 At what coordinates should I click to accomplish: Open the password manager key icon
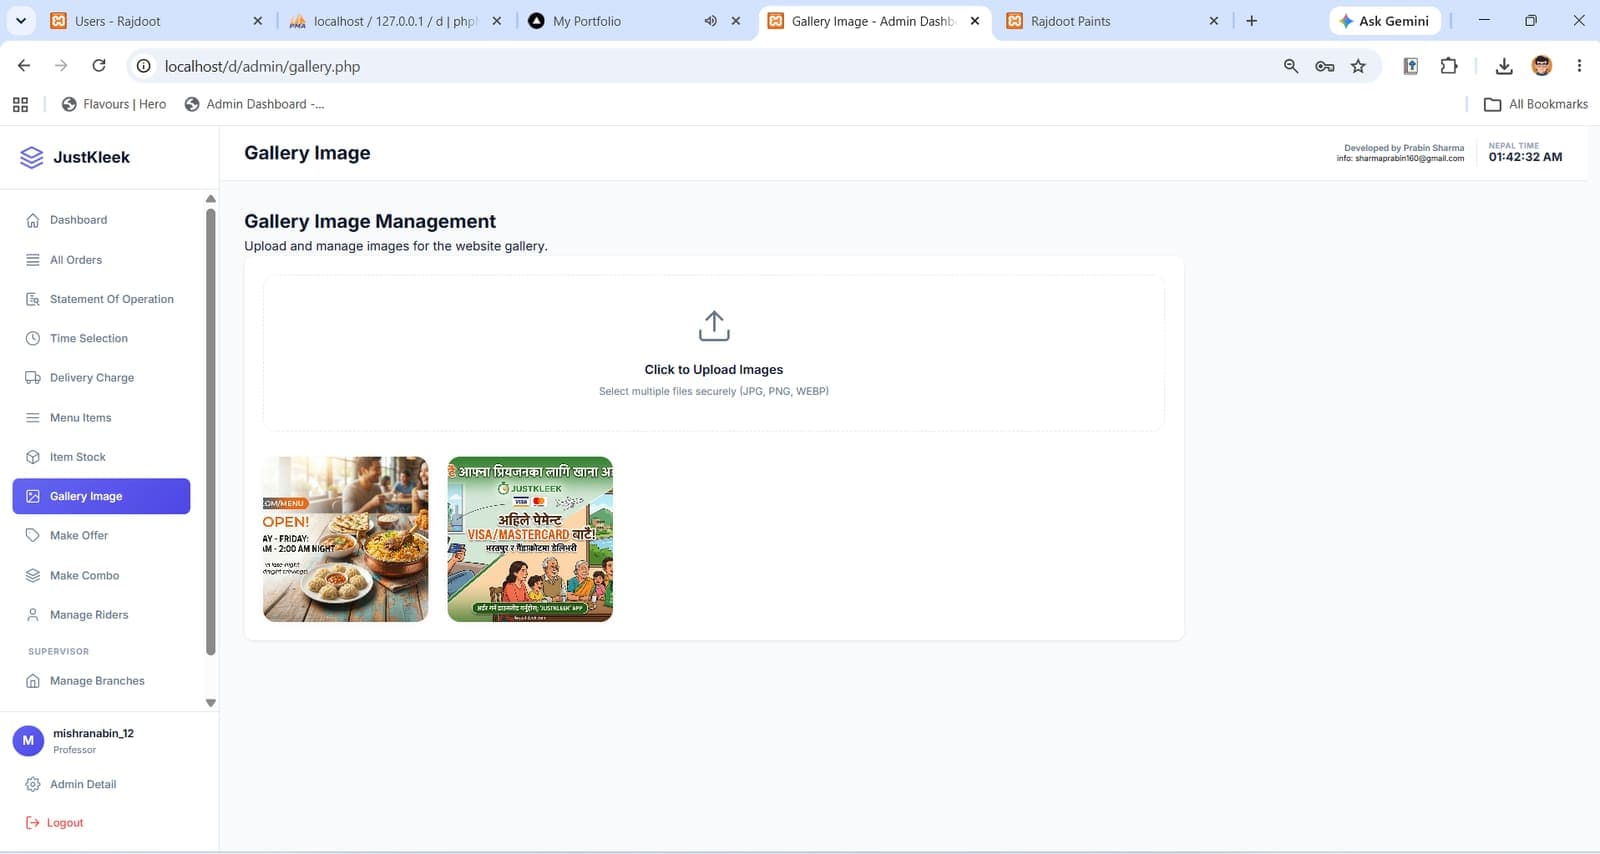pos(1325,66)
